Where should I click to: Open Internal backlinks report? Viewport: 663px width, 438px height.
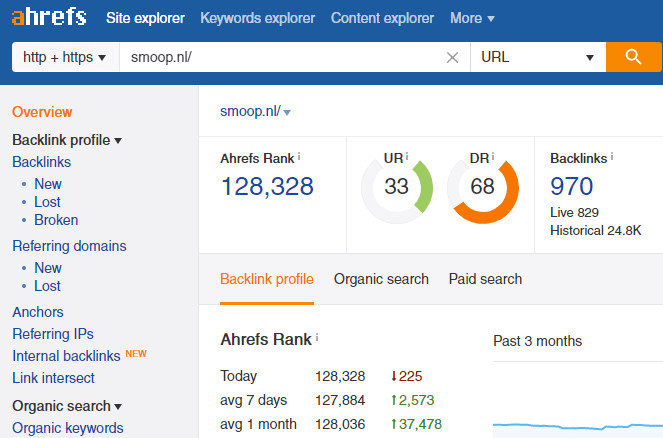click(66, 356)
